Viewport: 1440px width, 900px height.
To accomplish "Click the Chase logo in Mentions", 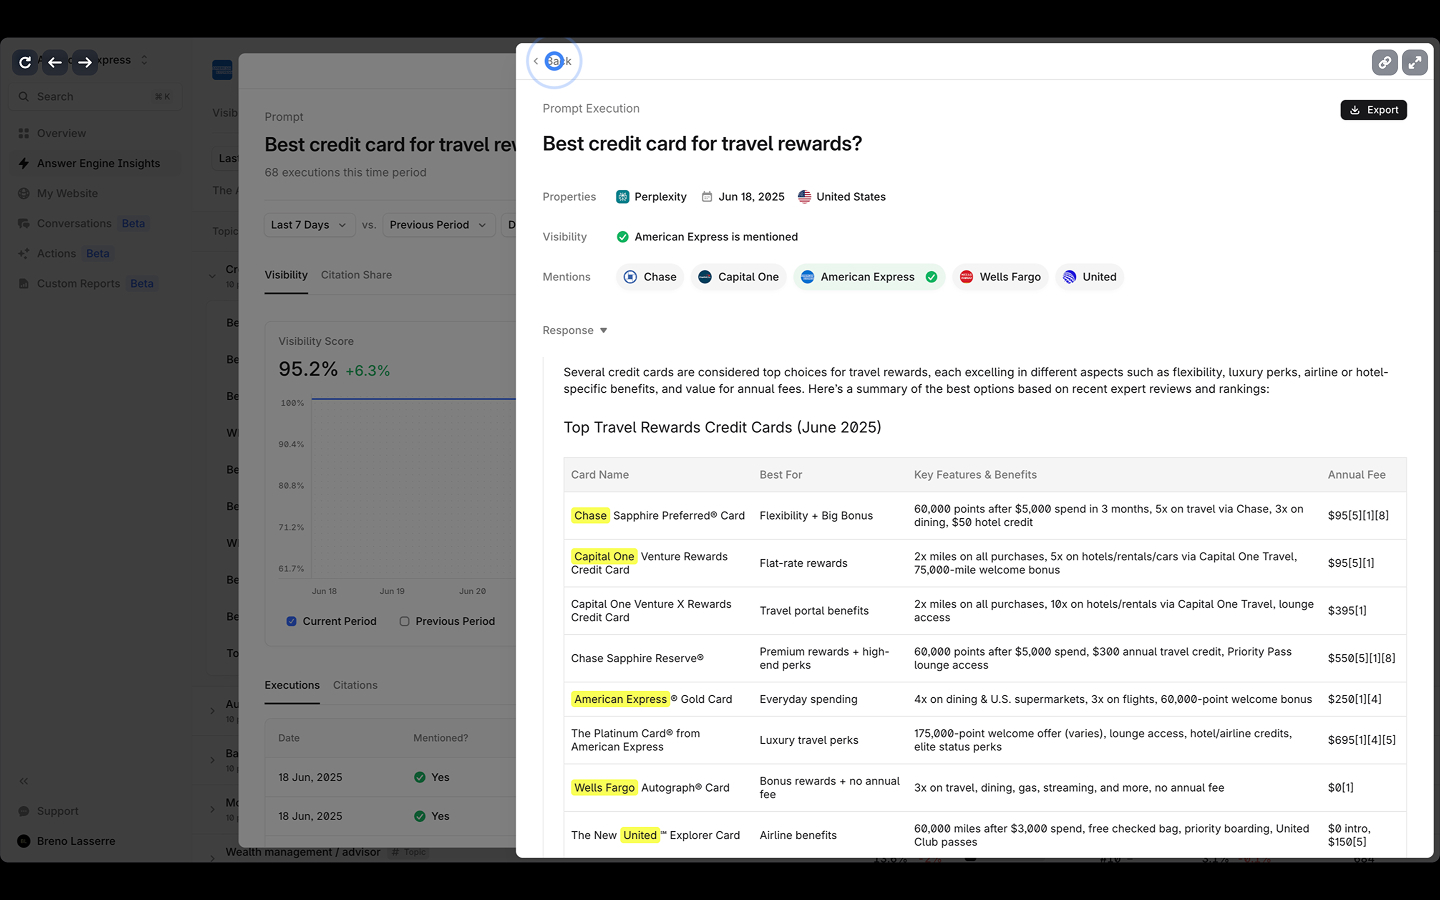I will tap(630, 277).
